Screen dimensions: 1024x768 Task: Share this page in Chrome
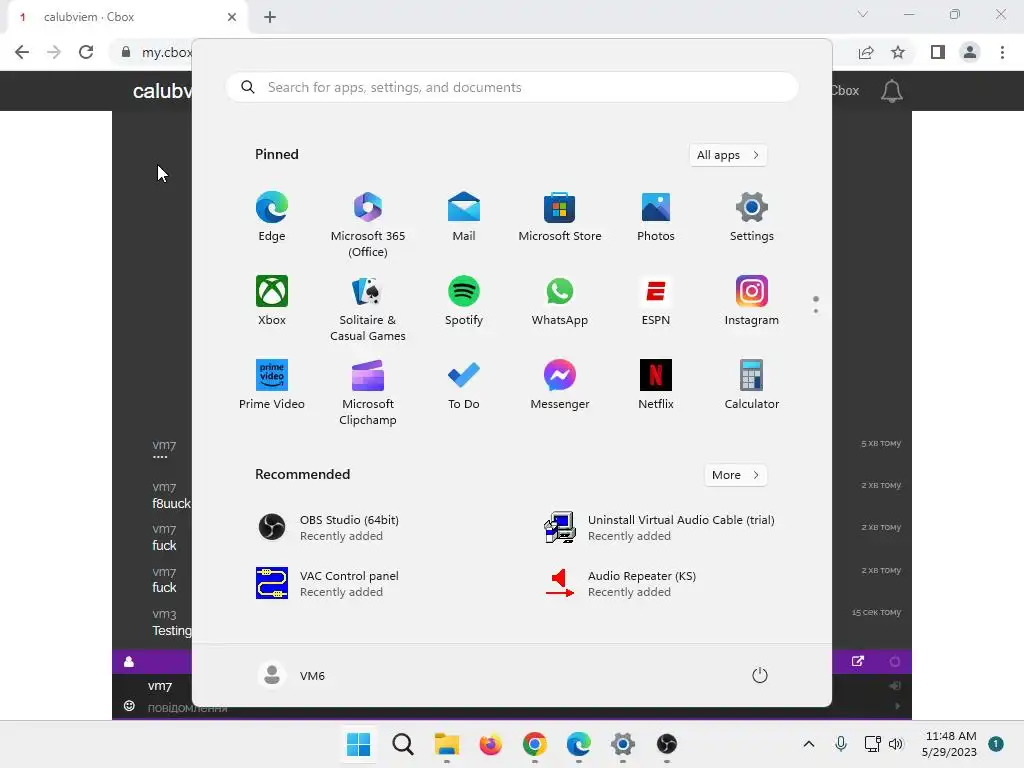pyautogui.click(x=866, y=52)
